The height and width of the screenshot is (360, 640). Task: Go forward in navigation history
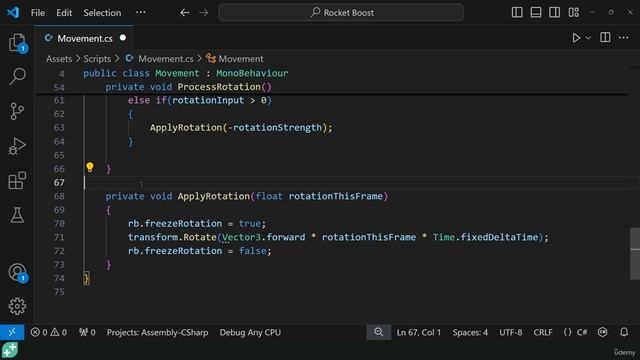click(x=204, y=13)
